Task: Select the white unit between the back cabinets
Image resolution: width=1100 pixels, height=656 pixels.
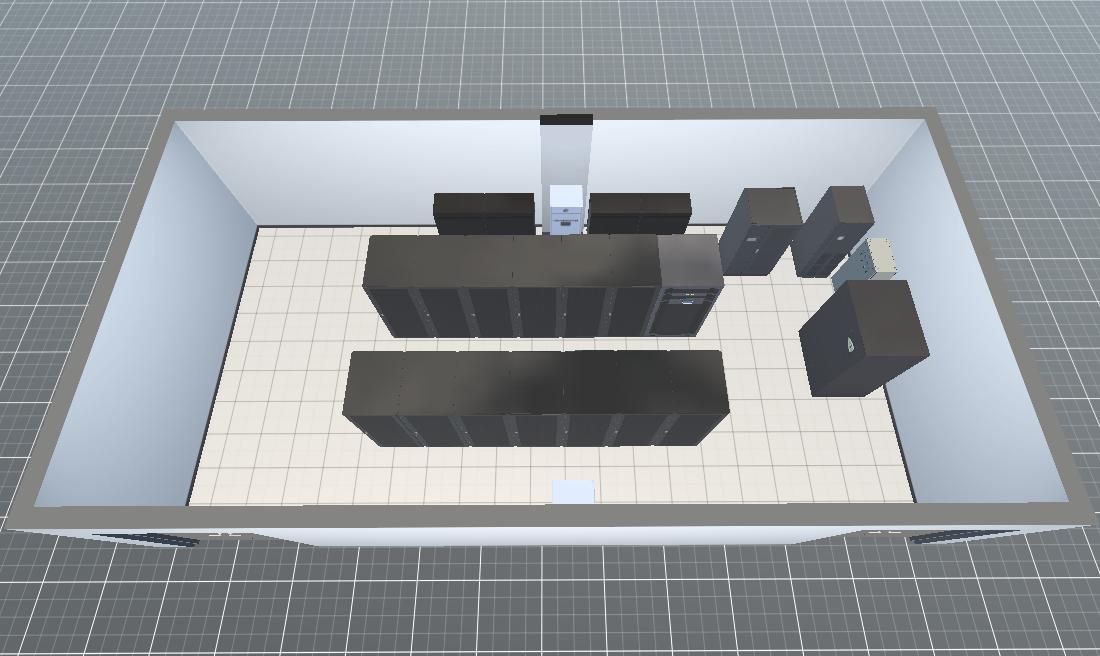Action: (566, 209)
